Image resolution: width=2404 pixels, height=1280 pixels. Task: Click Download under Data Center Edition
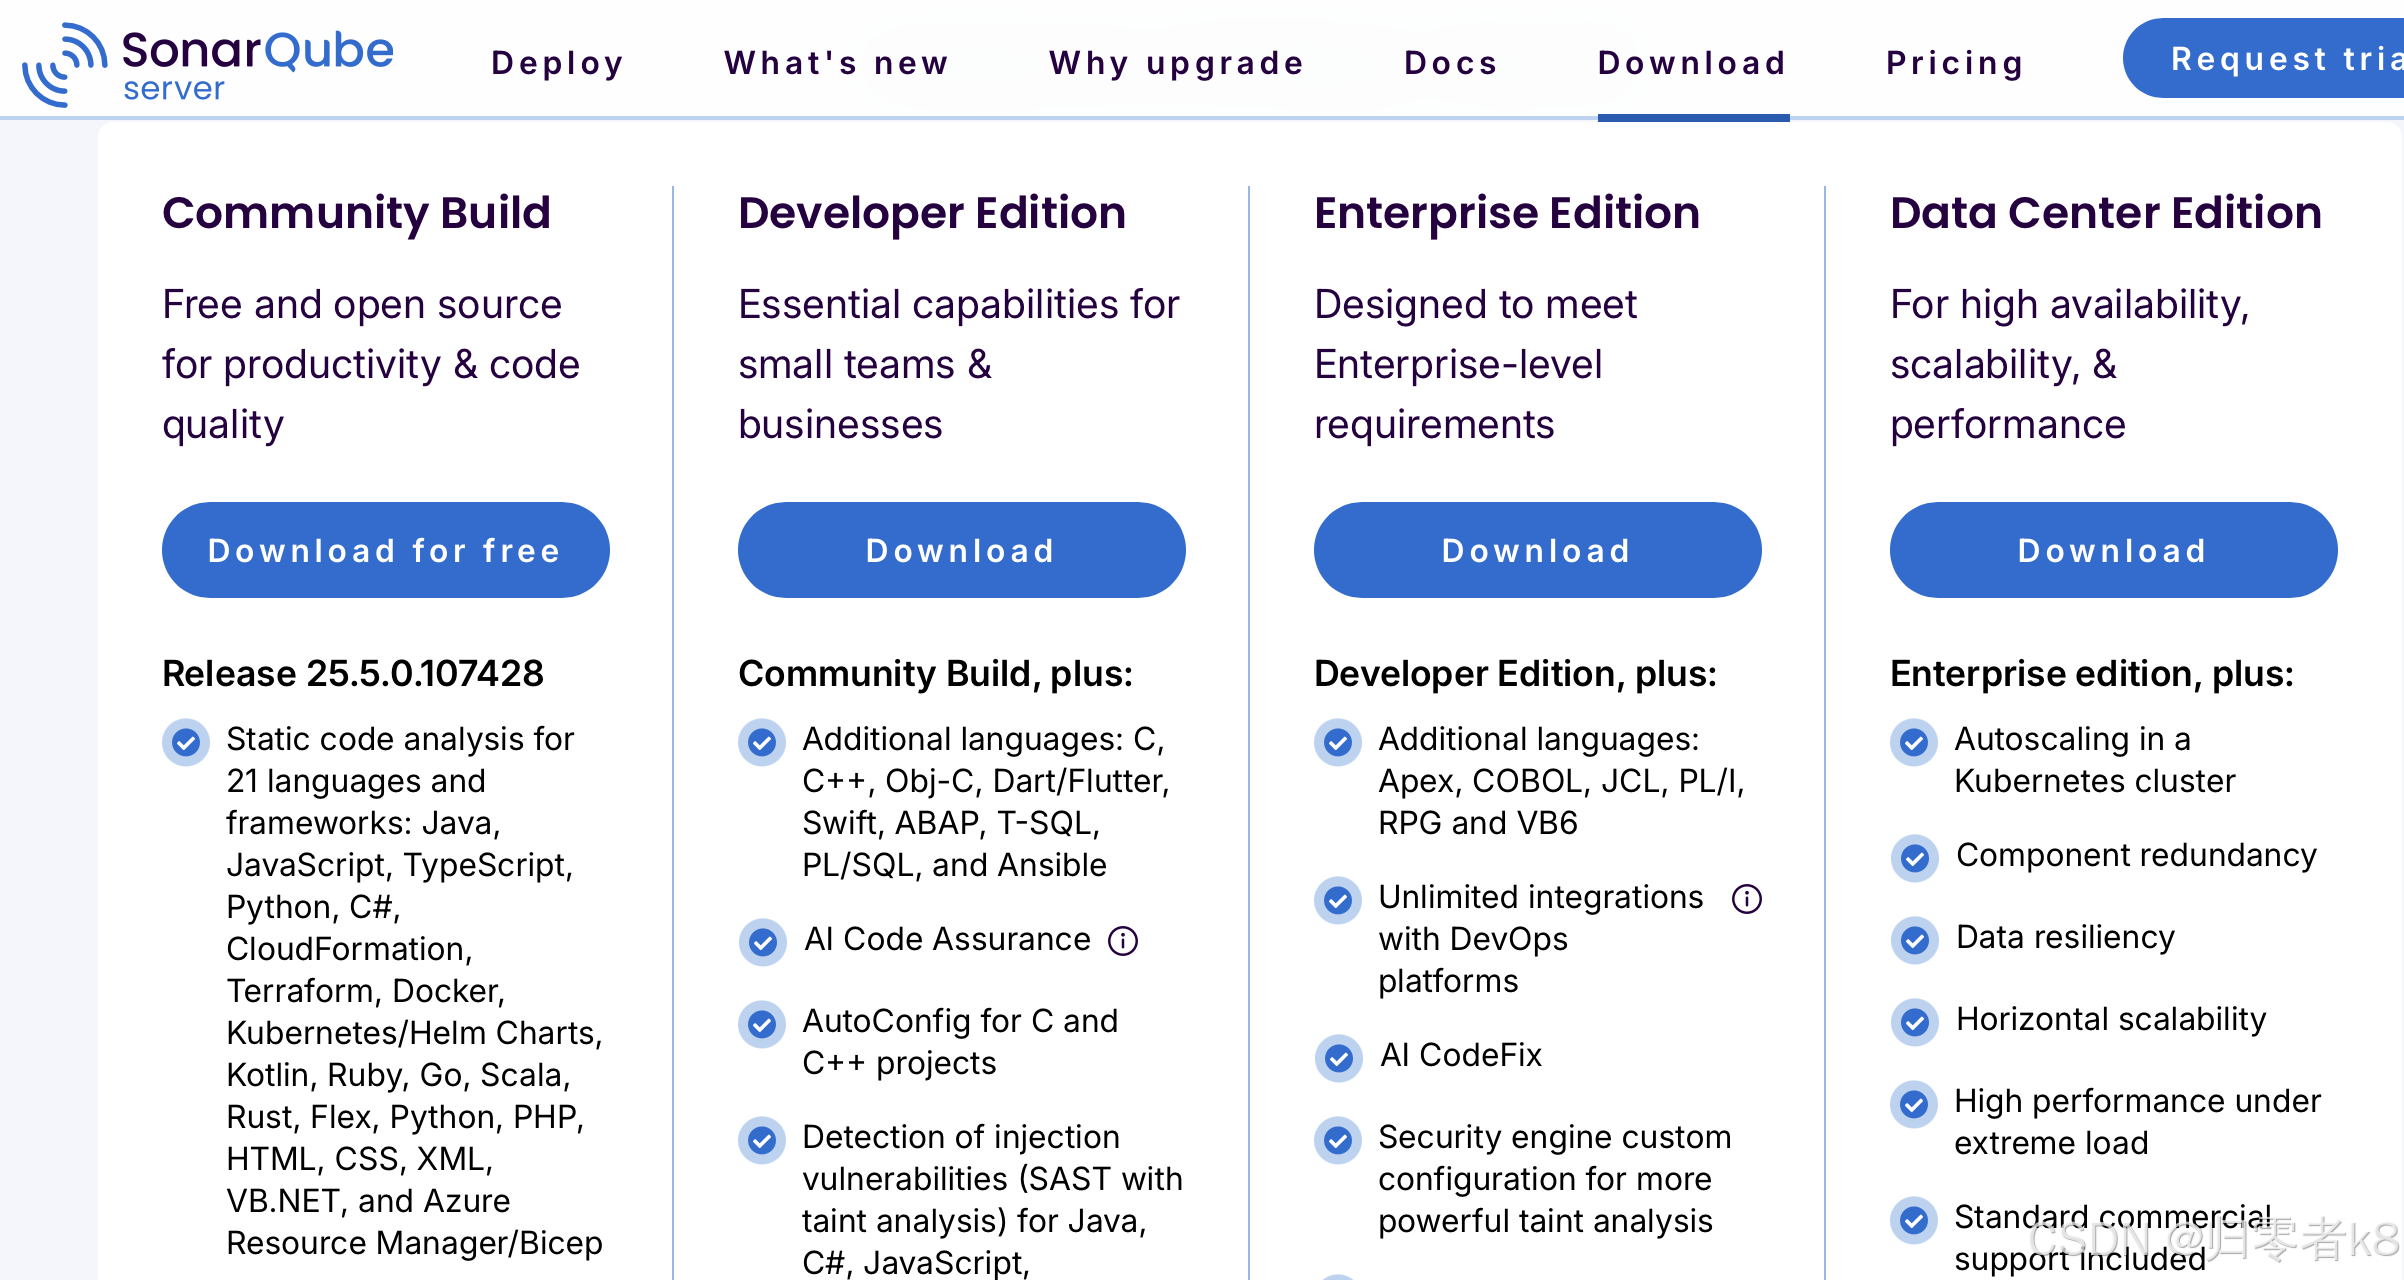click(x=2112, y=550)
